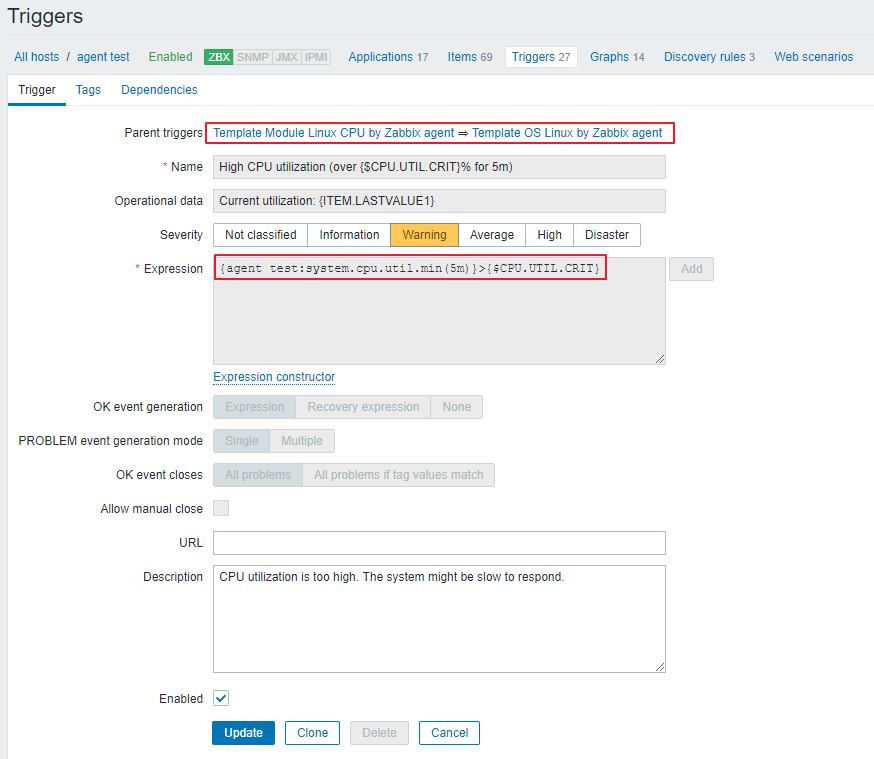Open the Web scenarios tab
874x759 pixels.
(x=813, y=57)
